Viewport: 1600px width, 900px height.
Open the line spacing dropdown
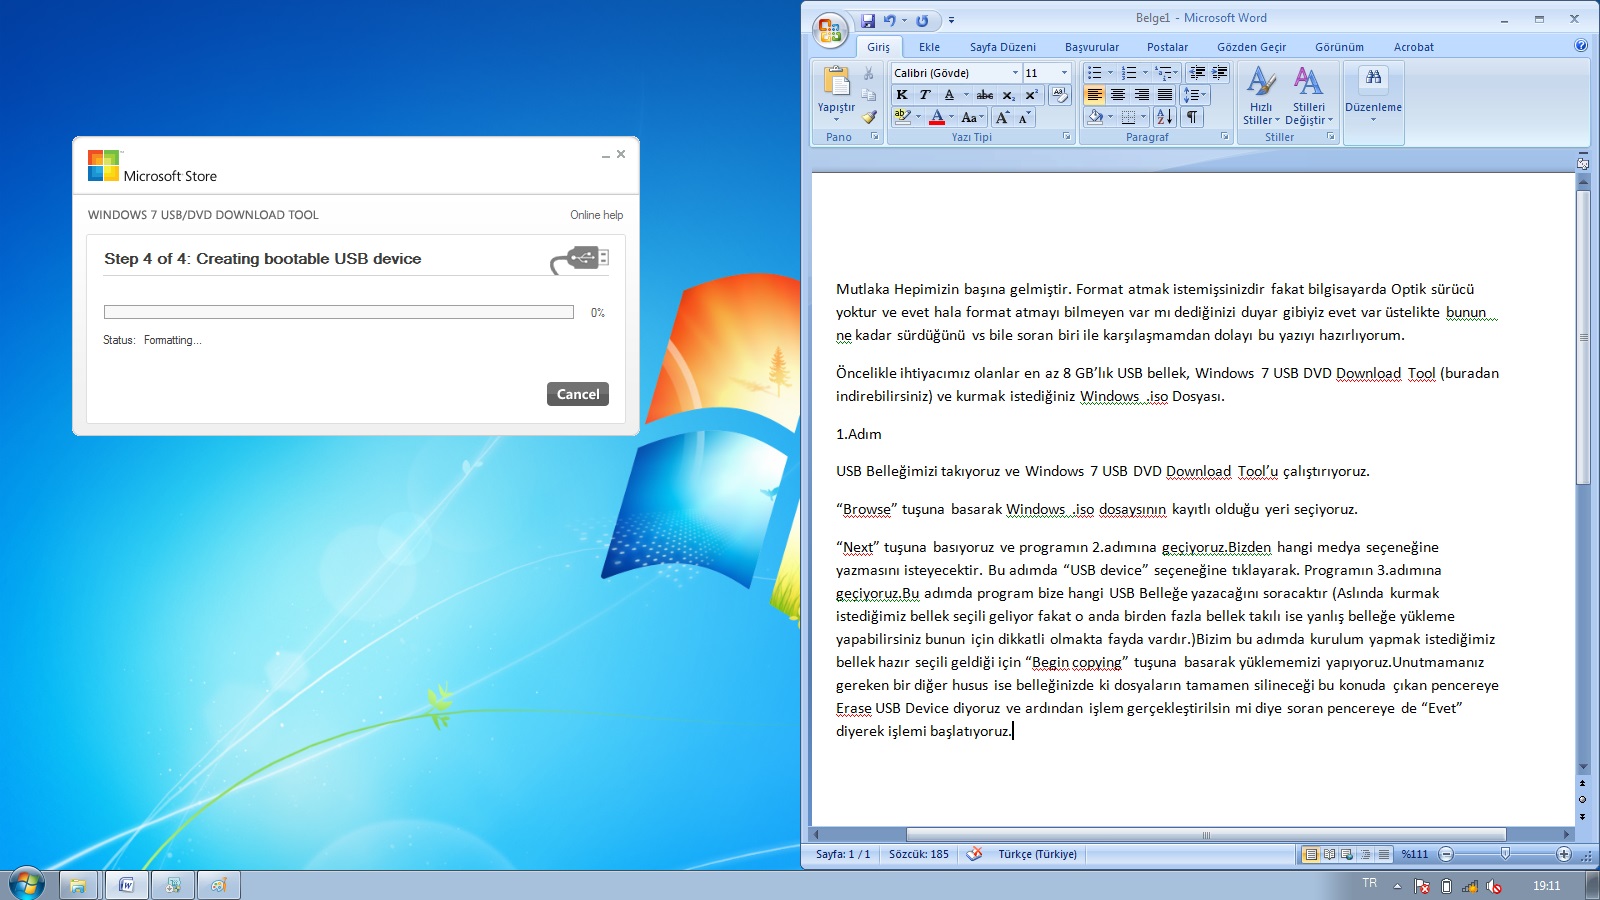coord(1195,95)
